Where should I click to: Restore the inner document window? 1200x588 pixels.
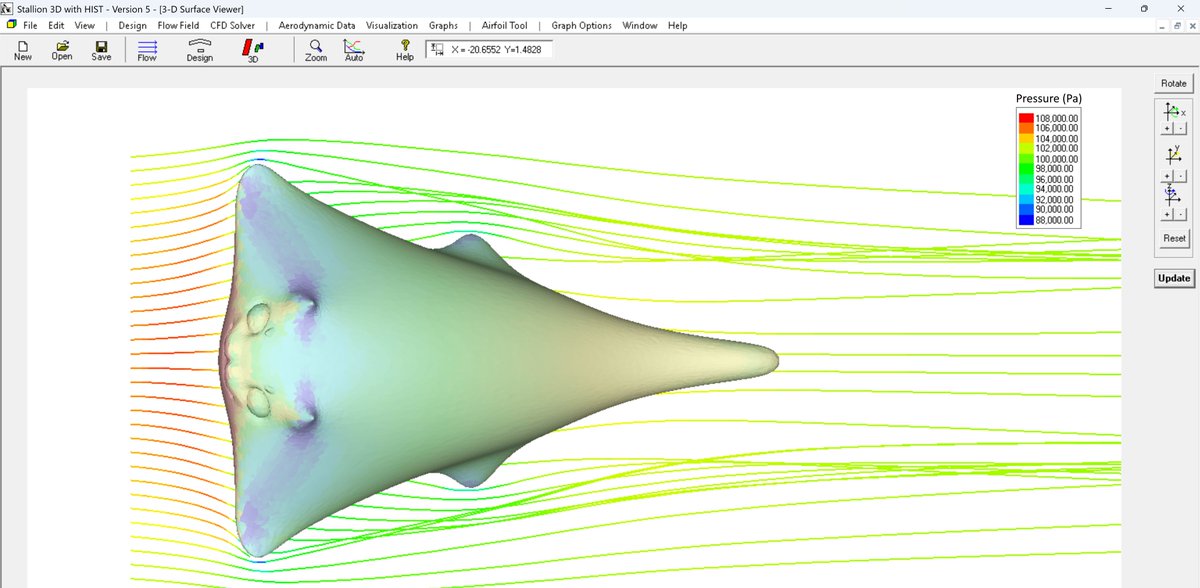click(1176, 25)
